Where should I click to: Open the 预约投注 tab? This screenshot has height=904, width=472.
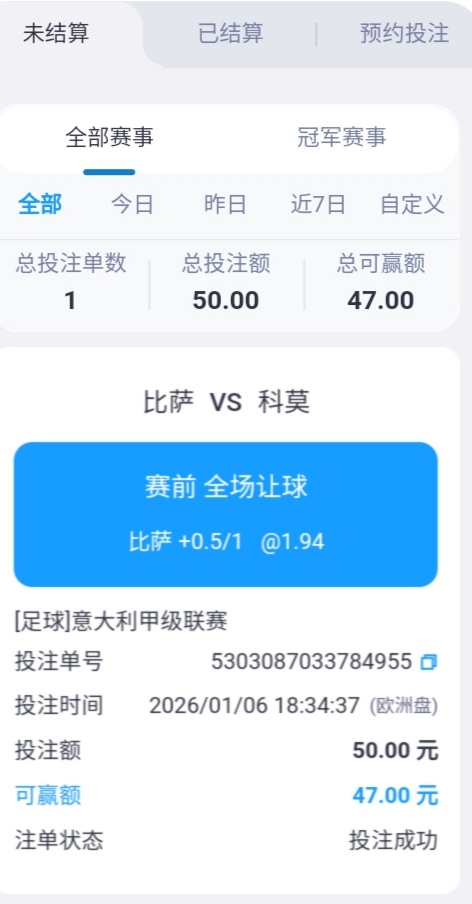404,33
